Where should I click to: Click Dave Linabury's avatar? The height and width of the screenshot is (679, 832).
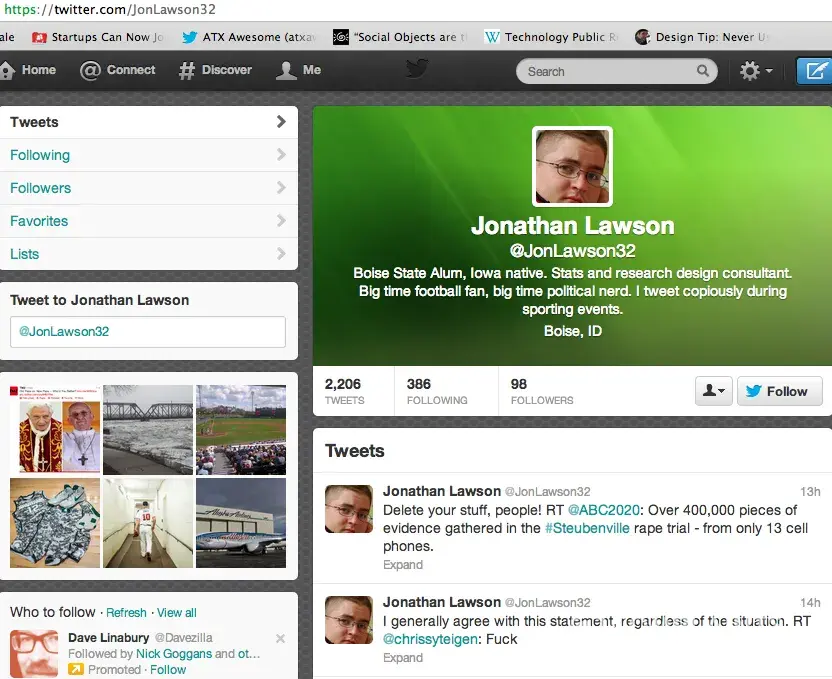click(x=34, y=654)
